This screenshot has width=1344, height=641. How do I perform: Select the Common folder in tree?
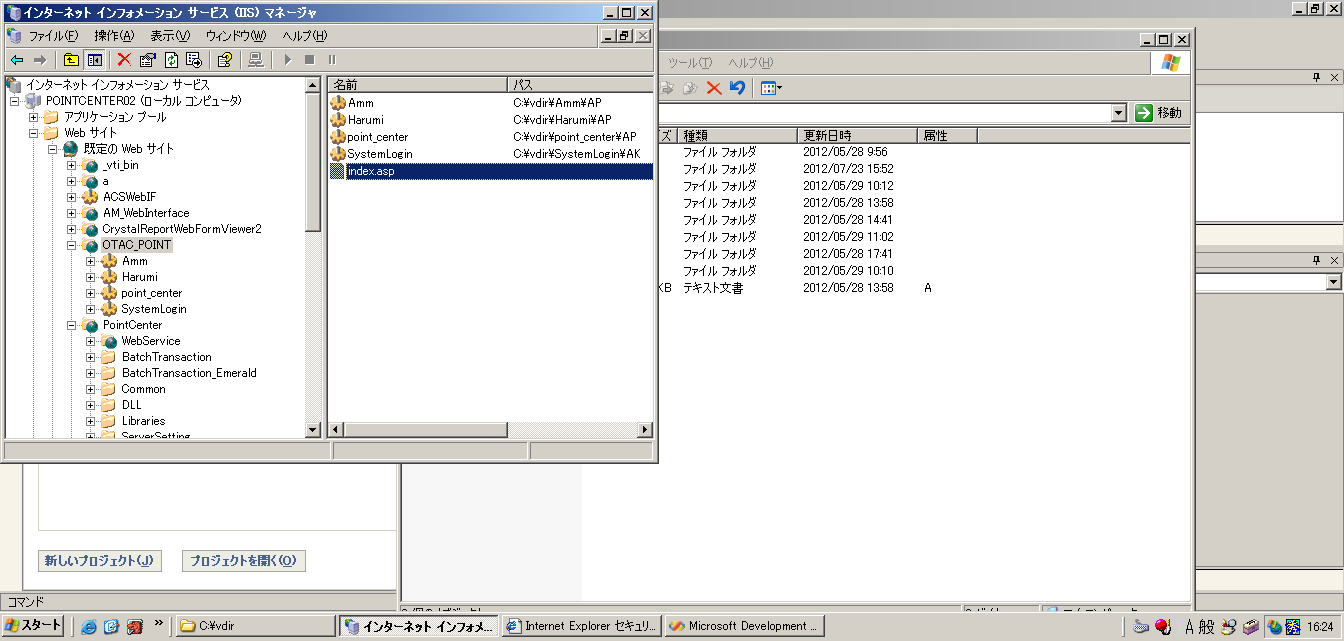coord(144,389)
